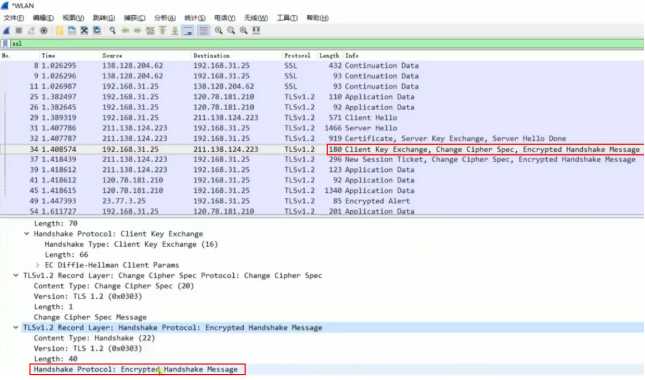Open the 统计(S) menu
Viewport: 645px width, 380px height.
click(195, 18)
